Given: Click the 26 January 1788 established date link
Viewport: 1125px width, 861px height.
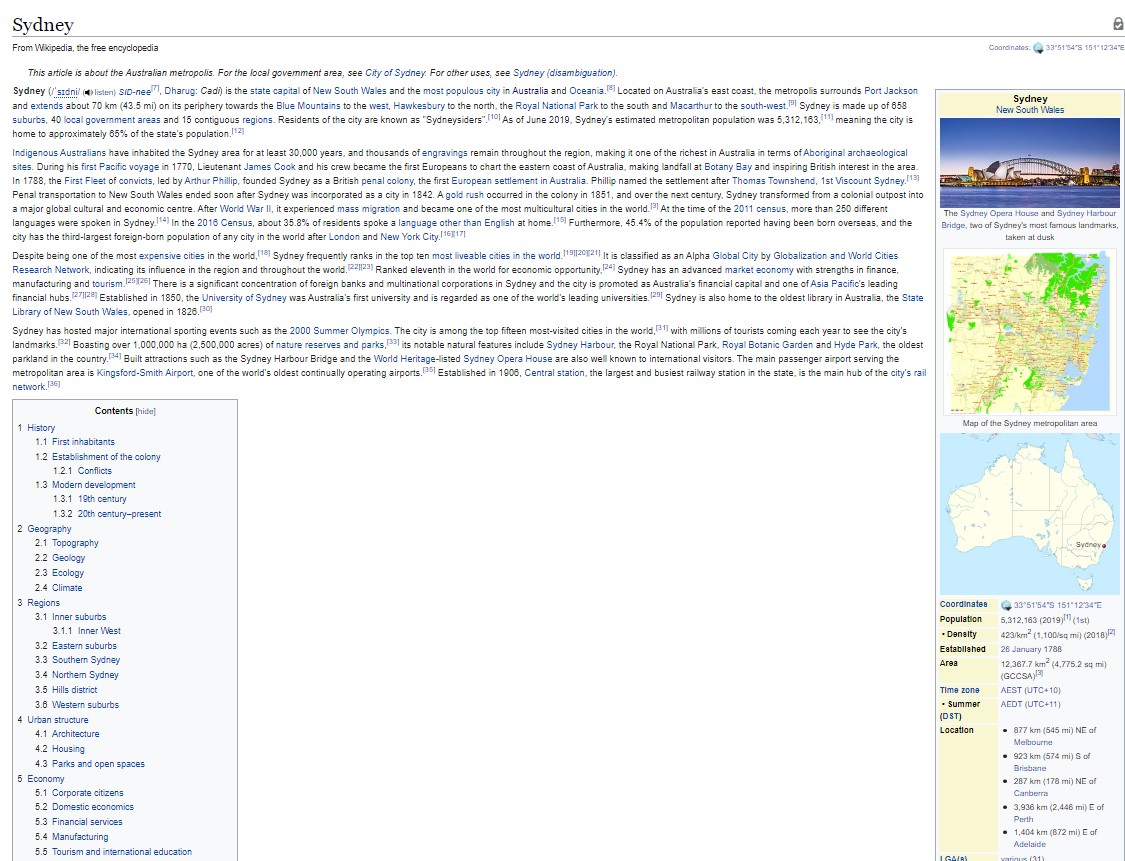Looking at the screenshot, I should (1033, 649).
